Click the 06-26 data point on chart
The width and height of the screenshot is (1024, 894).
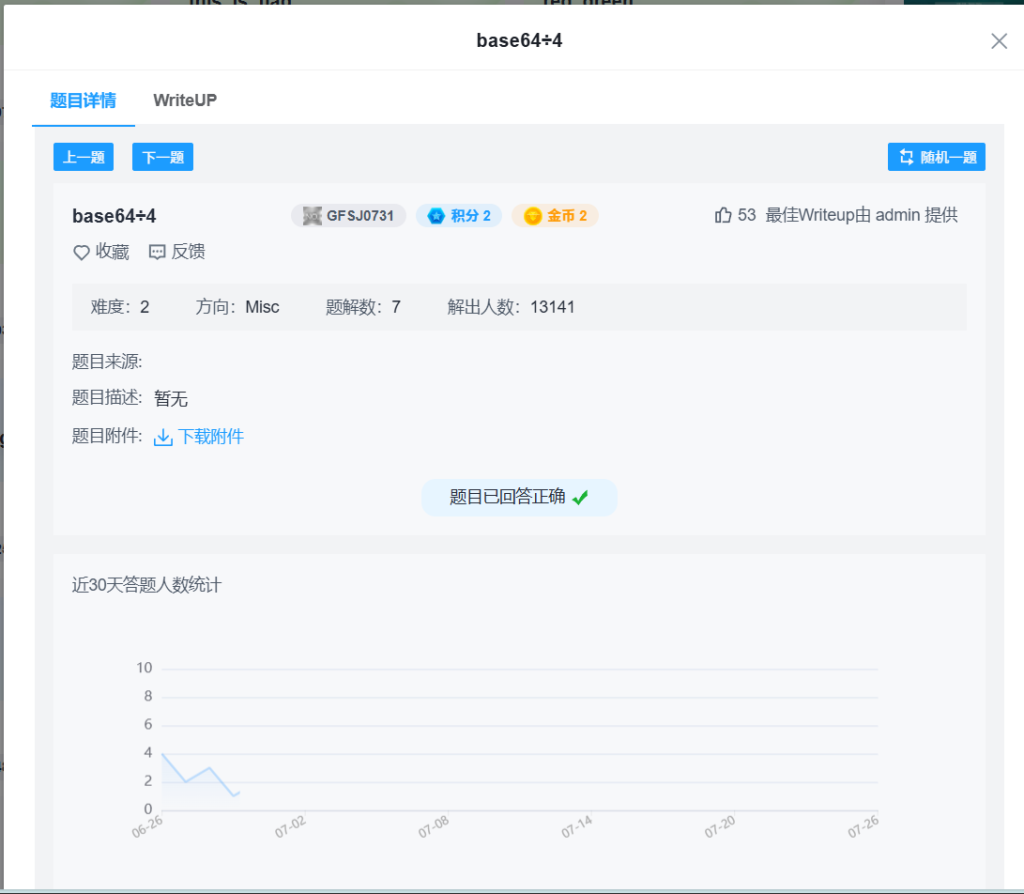point(162,753)
